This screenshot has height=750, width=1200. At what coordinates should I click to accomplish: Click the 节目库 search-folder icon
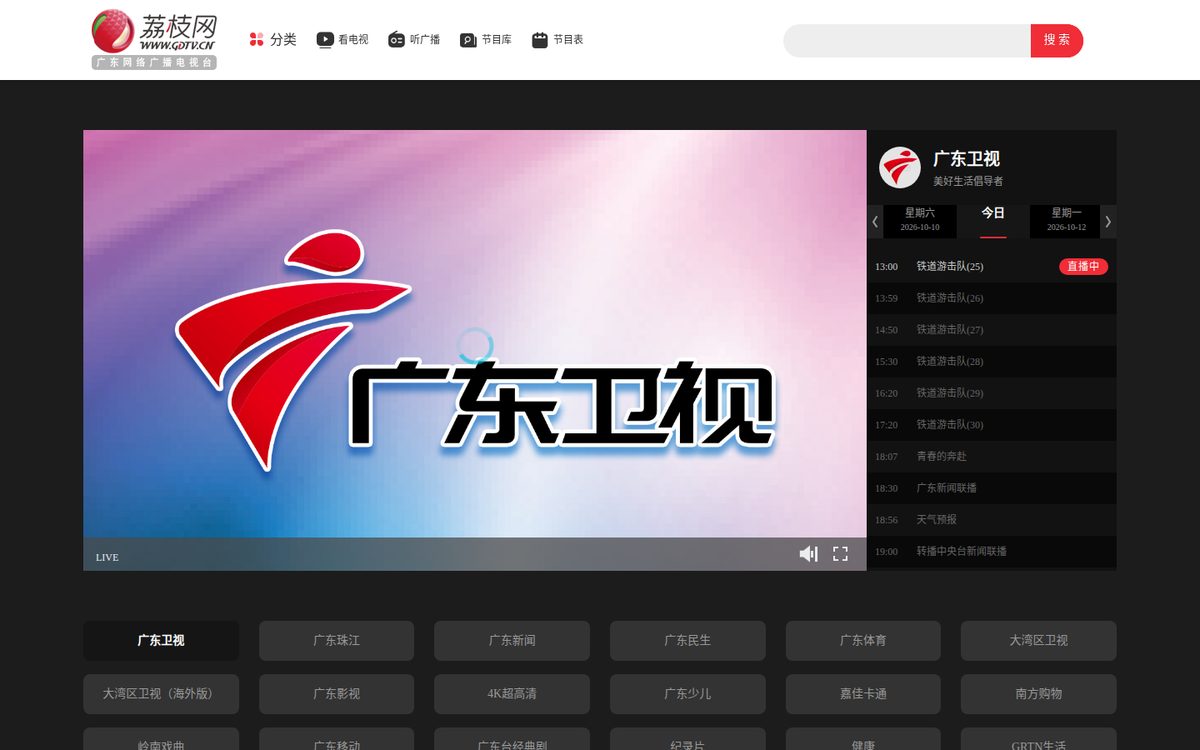[468, 40]
